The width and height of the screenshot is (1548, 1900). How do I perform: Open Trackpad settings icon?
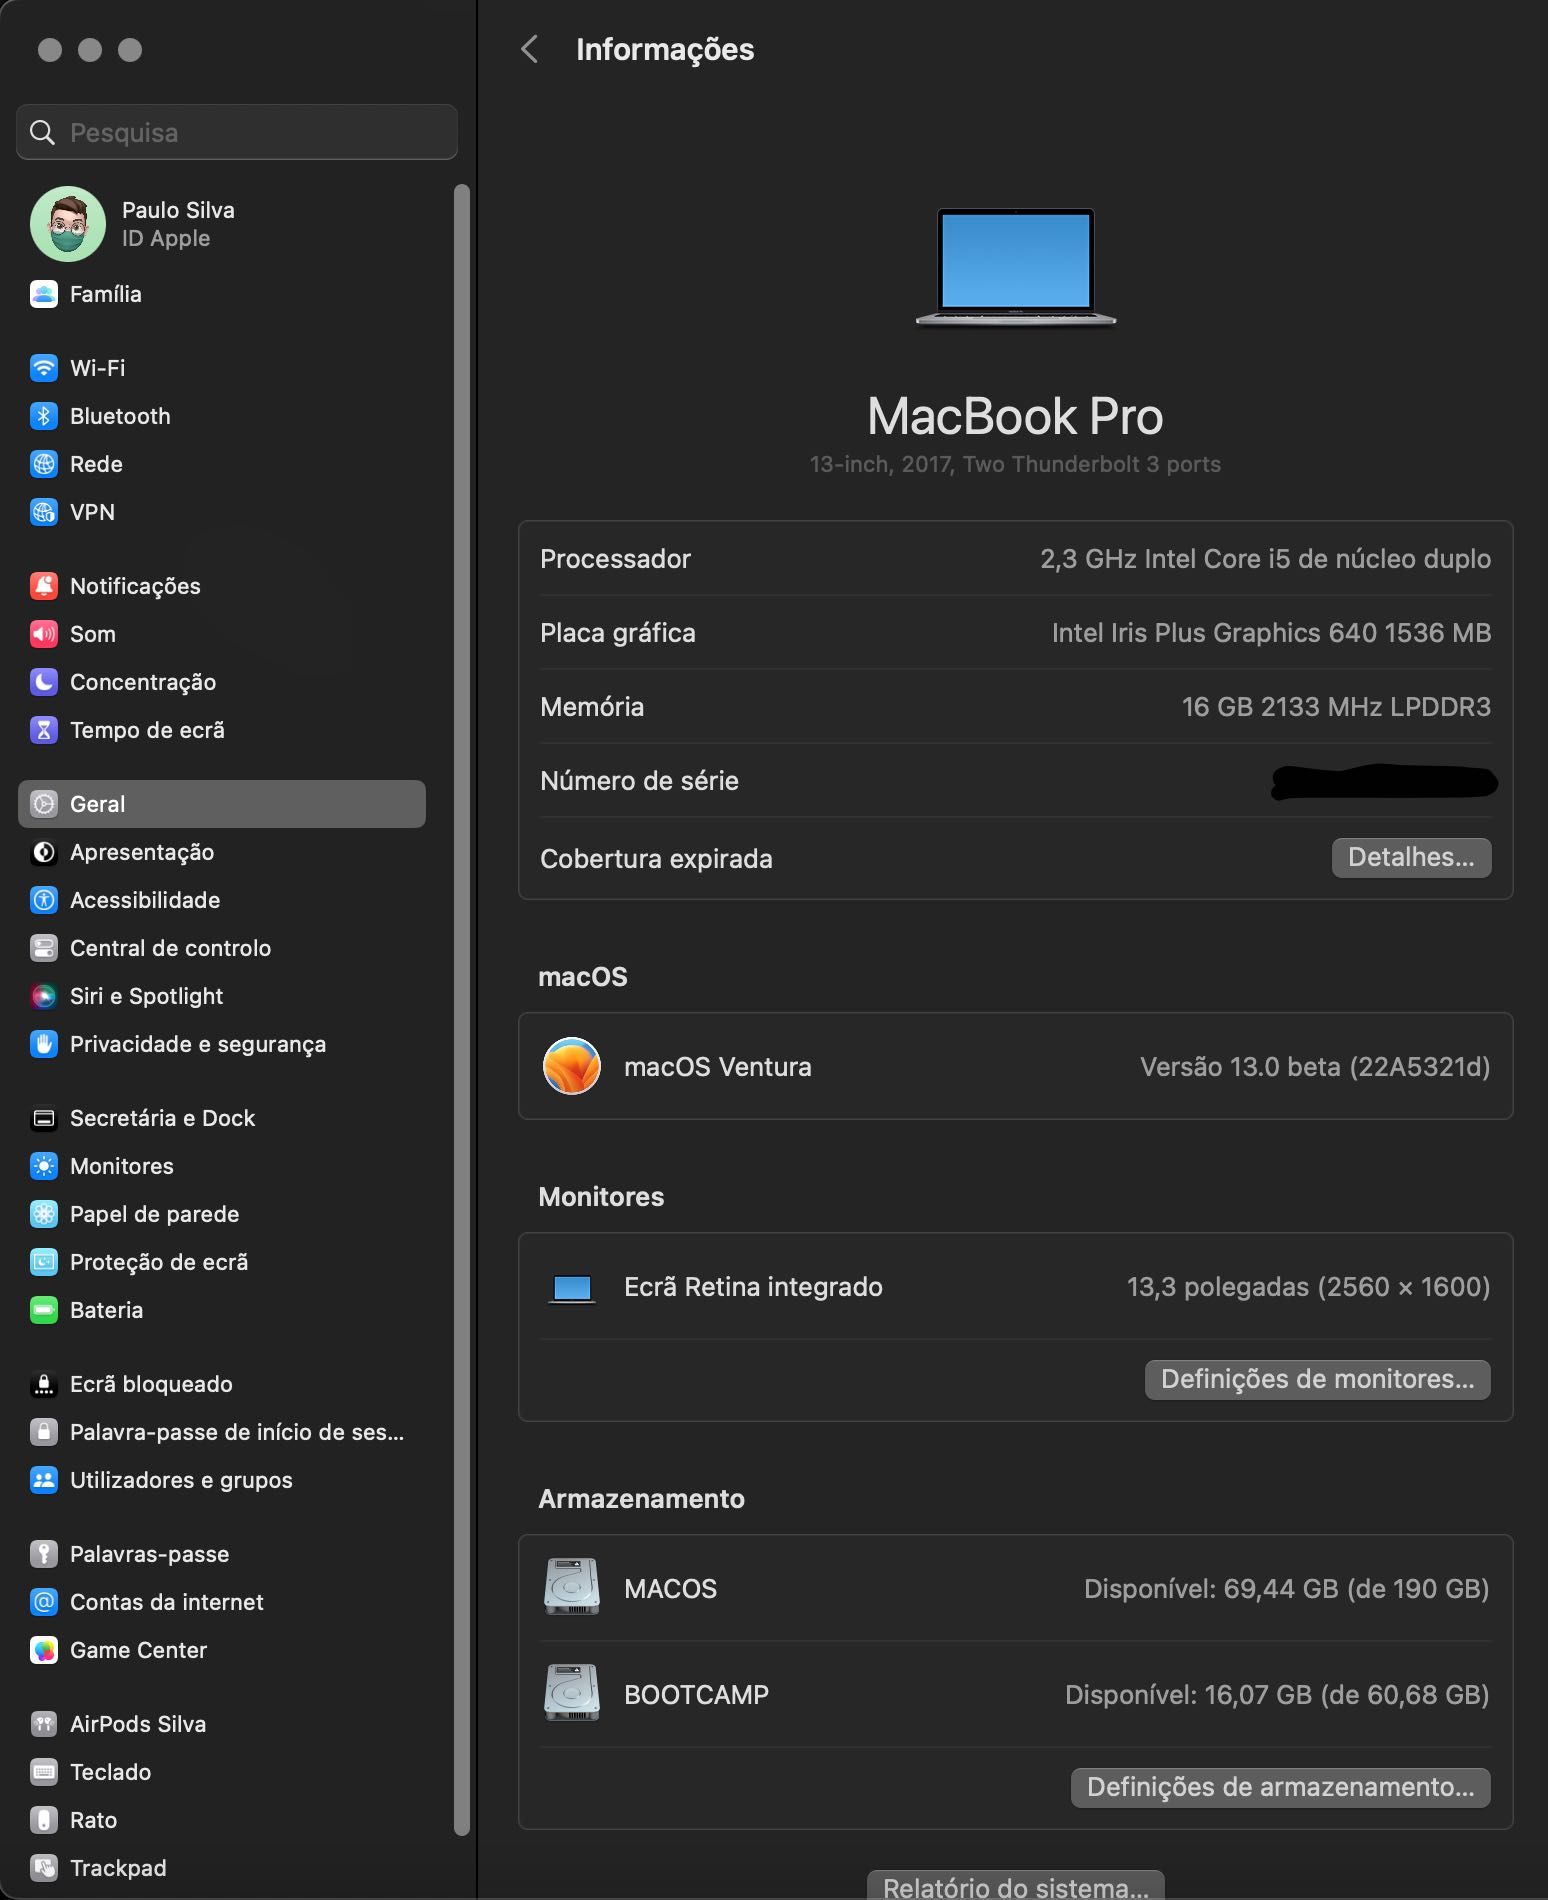44,1868
